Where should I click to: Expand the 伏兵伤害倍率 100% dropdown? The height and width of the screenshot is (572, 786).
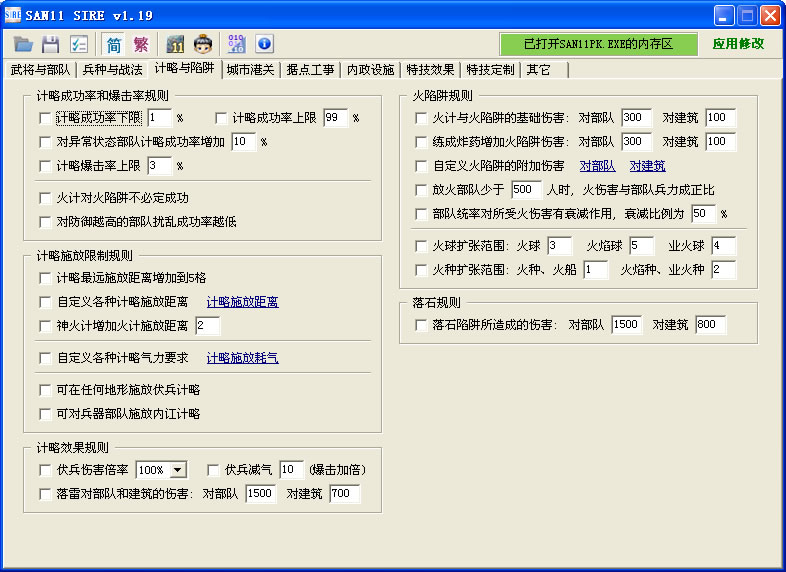pyautogui.click(x=177, y=470)
